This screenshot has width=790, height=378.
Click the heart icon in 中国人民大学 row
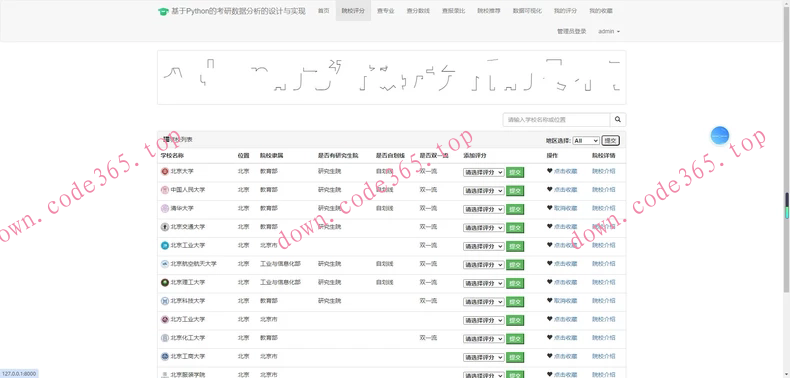coord(550,190)
